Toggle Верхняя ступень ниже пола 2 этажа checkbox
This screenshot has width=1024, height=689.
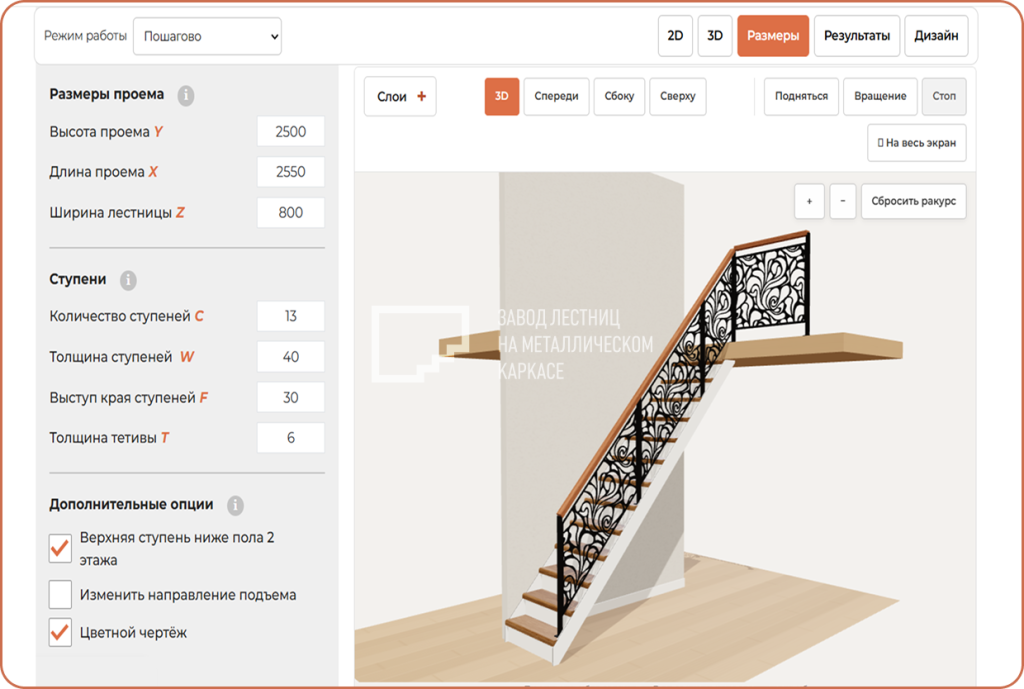[x=60, y=548]
